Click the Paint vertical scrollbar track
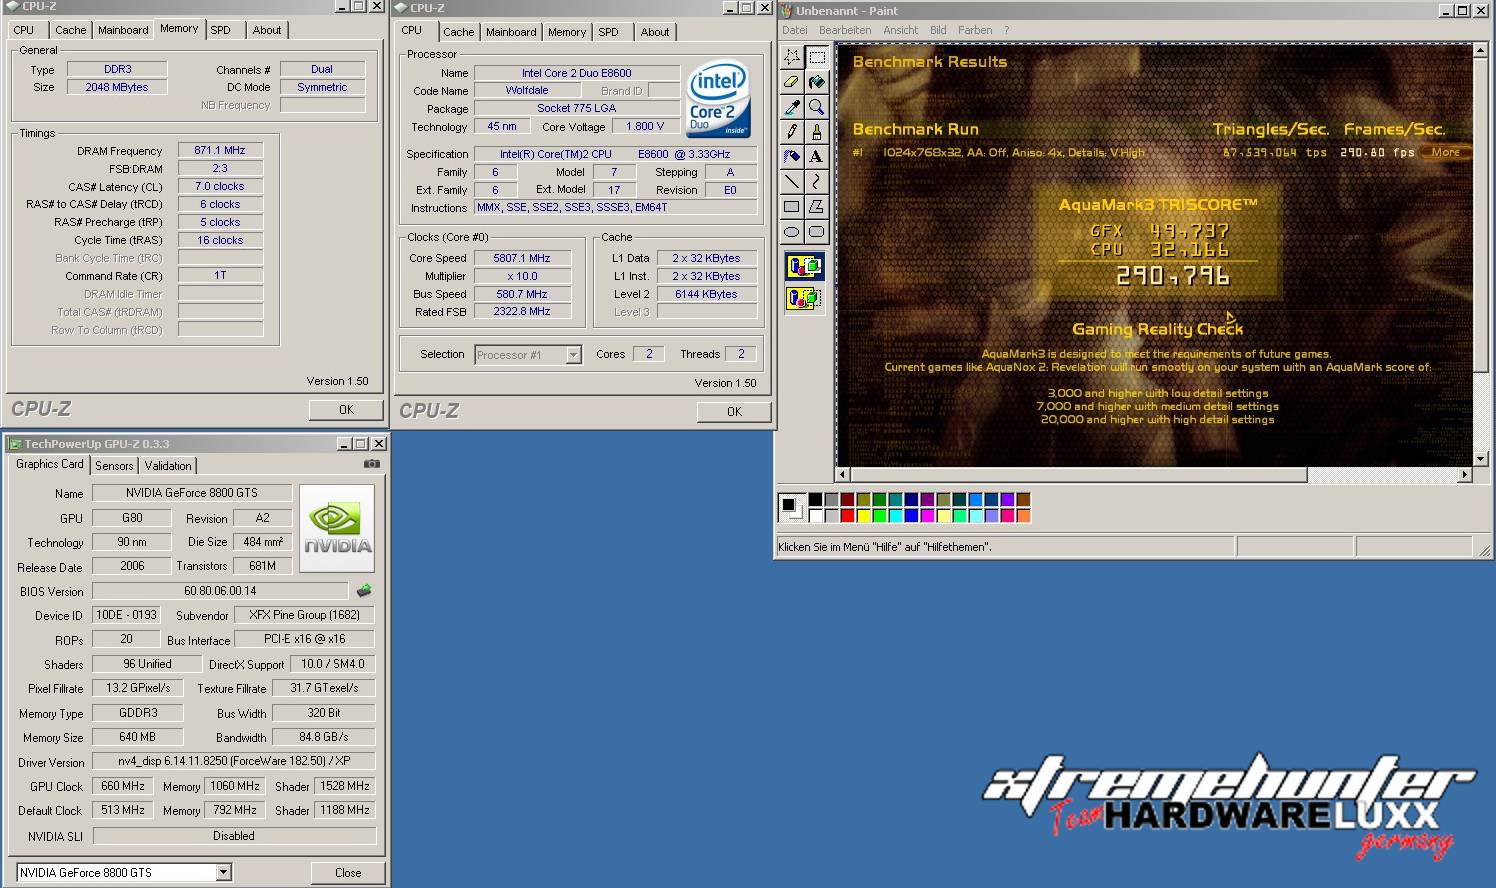The image size is (1496, 888). 1481,411
